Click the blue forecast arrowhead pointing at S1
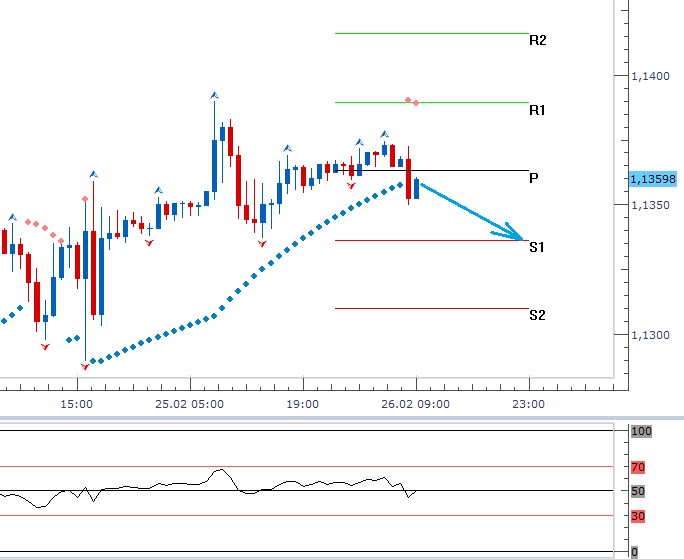This screenshot has height=559, width=684. click(515, 232)
